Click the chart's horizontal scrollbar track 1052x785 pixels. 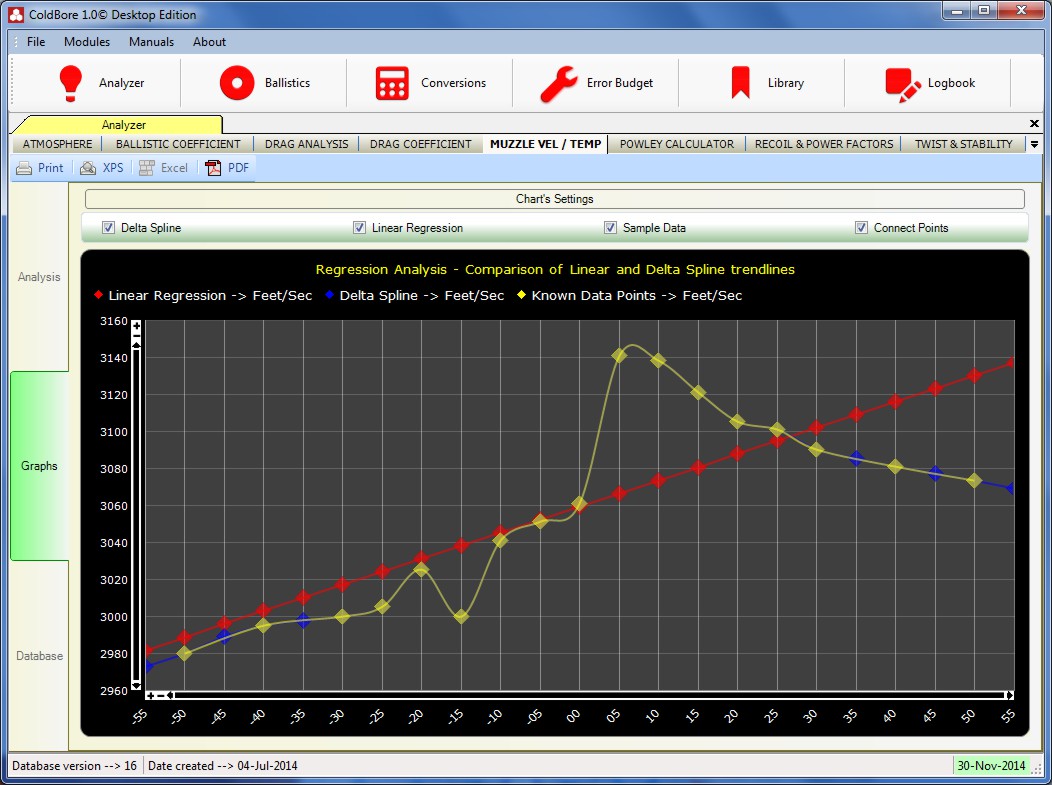(590, 696)
